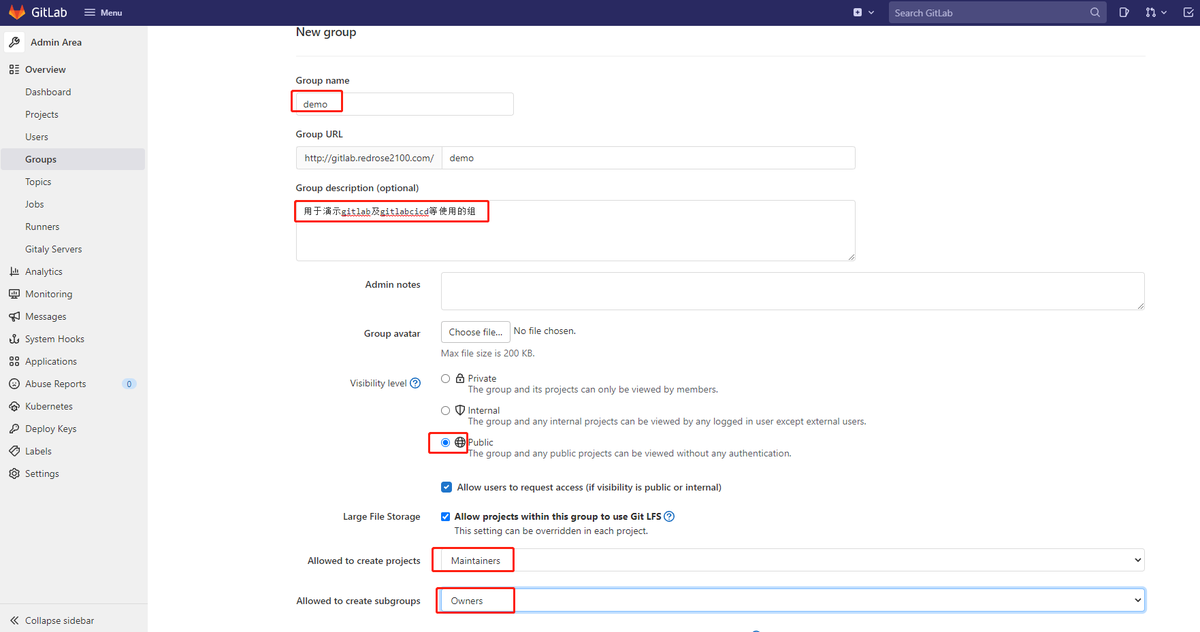Click the Monitoring screen icon
1200x632 pixels.
[14, 294]
